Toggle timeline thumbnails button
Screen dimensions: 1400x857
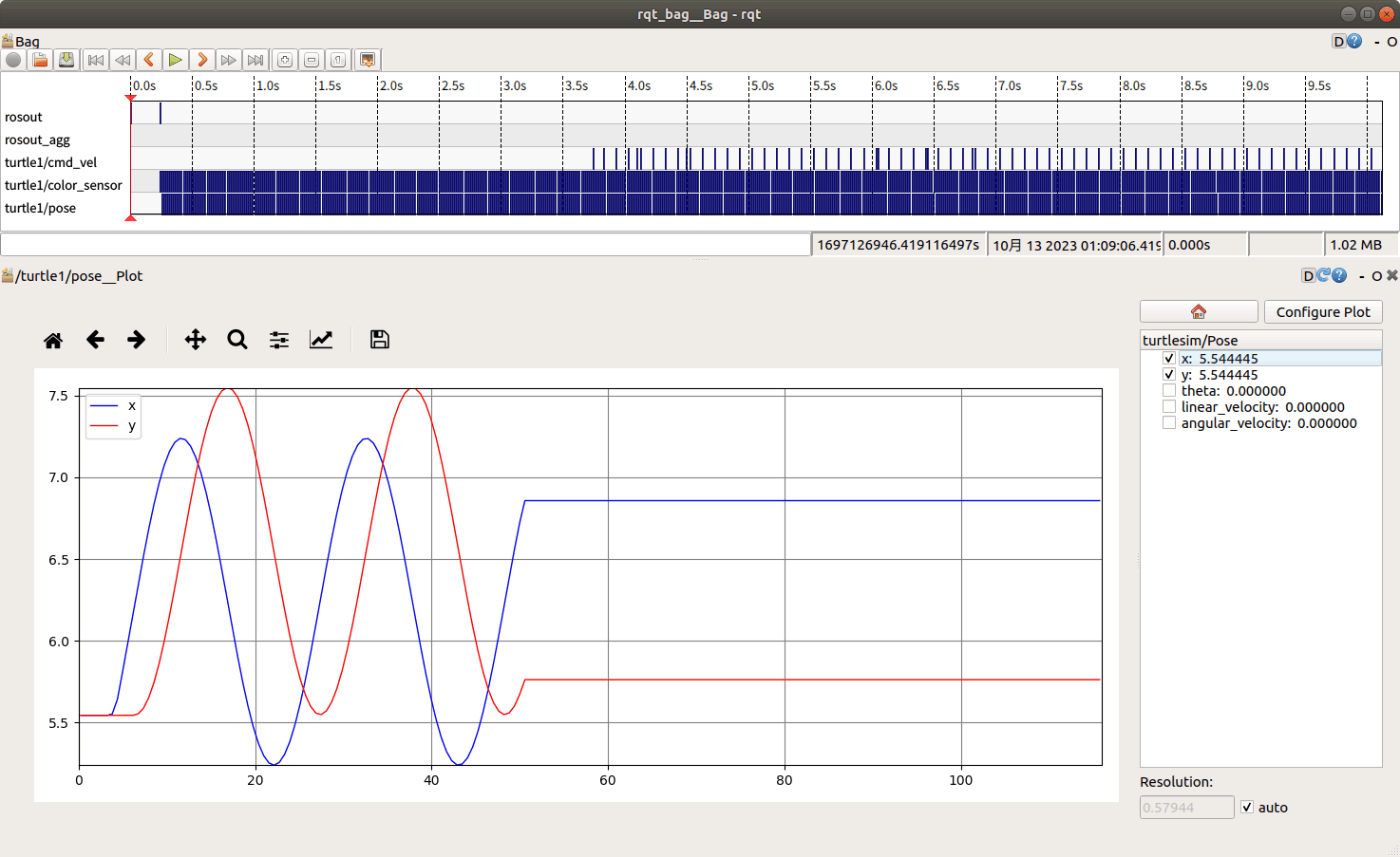(x=367, y=60)
